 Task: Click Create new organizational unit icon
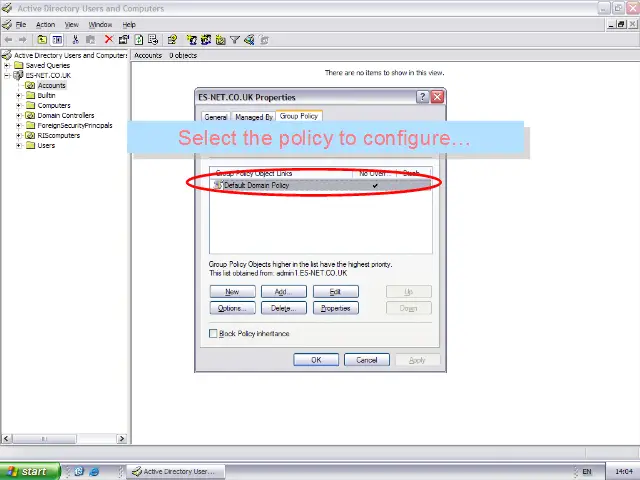[220, 40]
